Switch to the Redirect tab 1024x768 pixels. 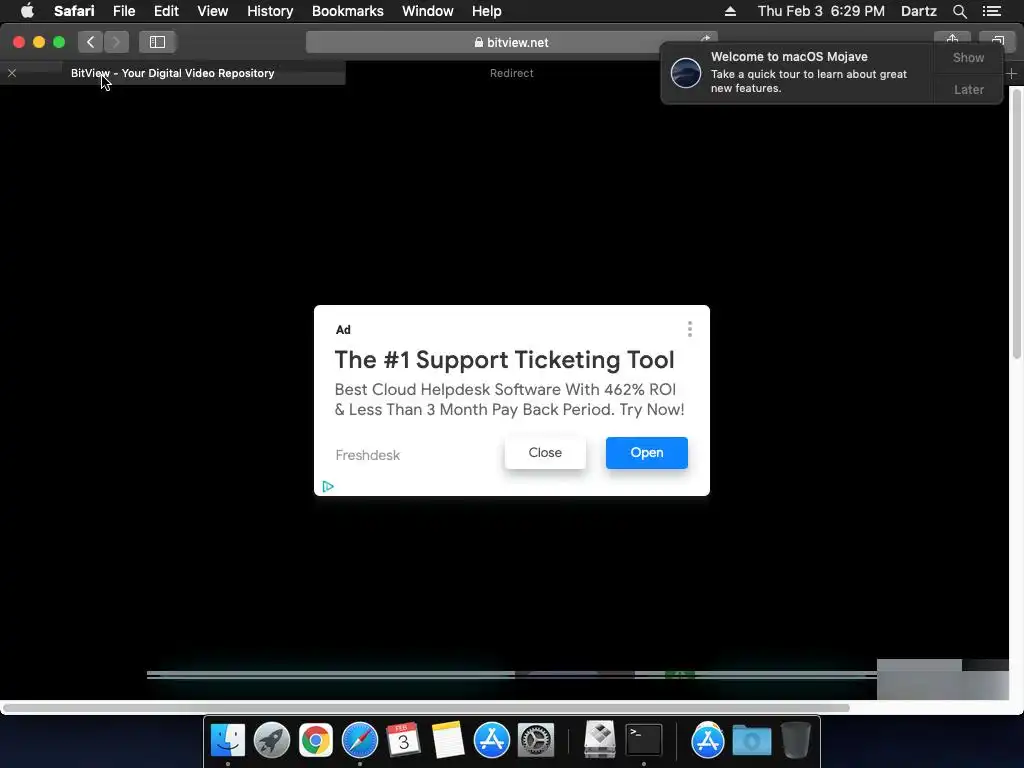pyautogui.click(x=511, y=73)
